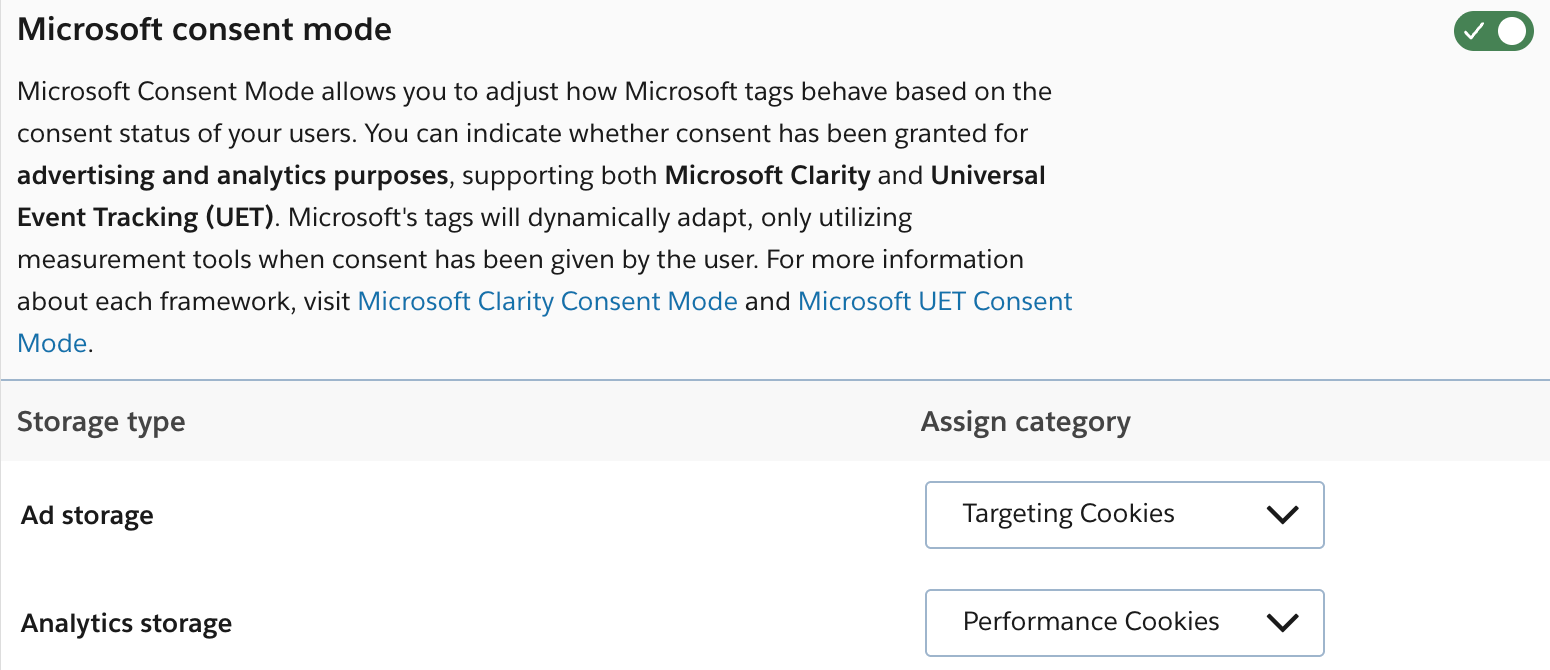Disable the Microsoft consent mode toggle
1550x670 pixels.
click(x=1493, y=31)
